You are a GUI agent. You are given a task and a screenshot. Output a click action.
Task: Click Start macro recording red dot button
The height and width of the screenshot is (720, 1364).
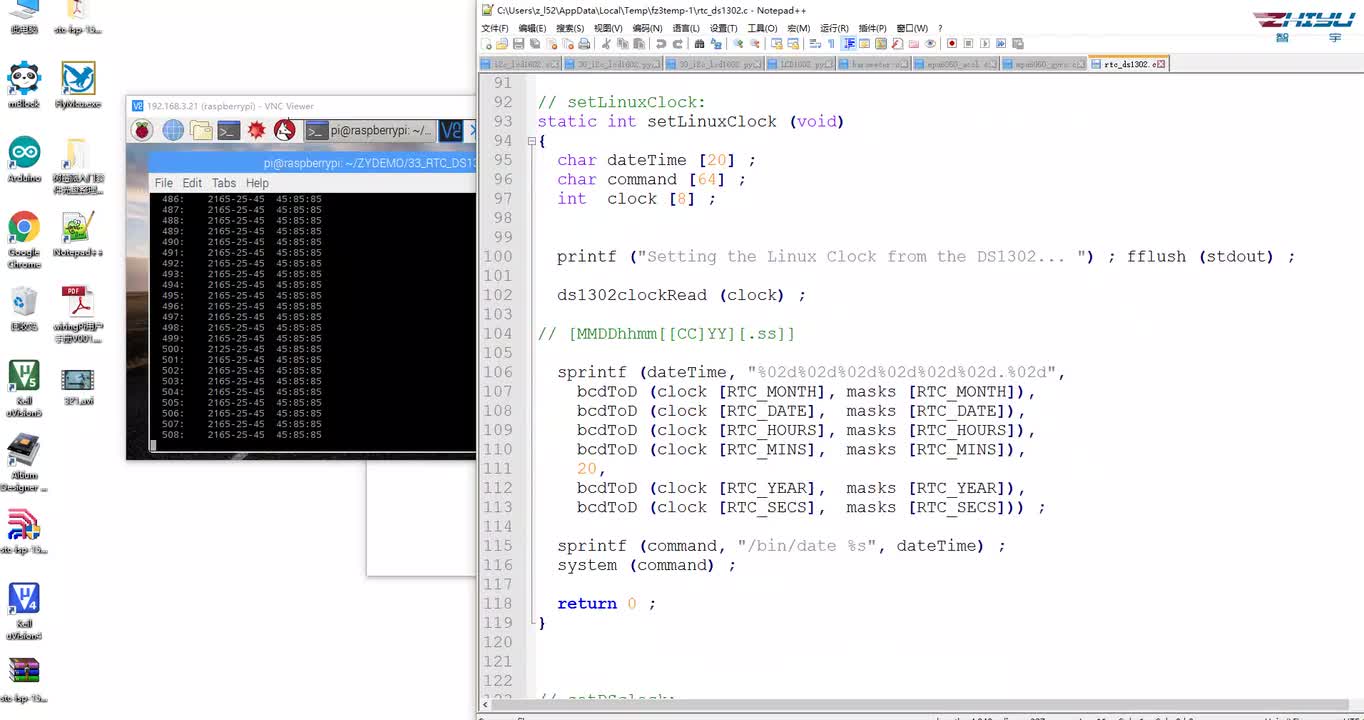[x=952, y=44]
